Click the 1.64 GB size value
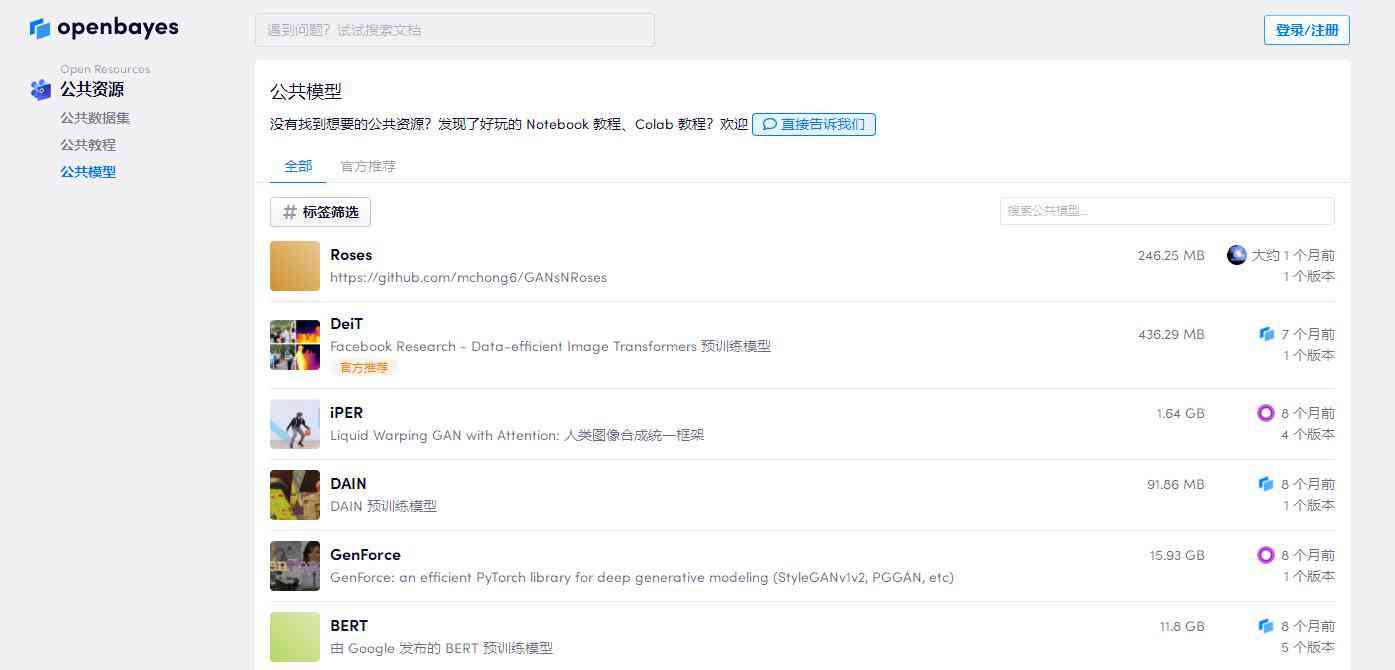 pyautogui.click(x=1180, y=413)
